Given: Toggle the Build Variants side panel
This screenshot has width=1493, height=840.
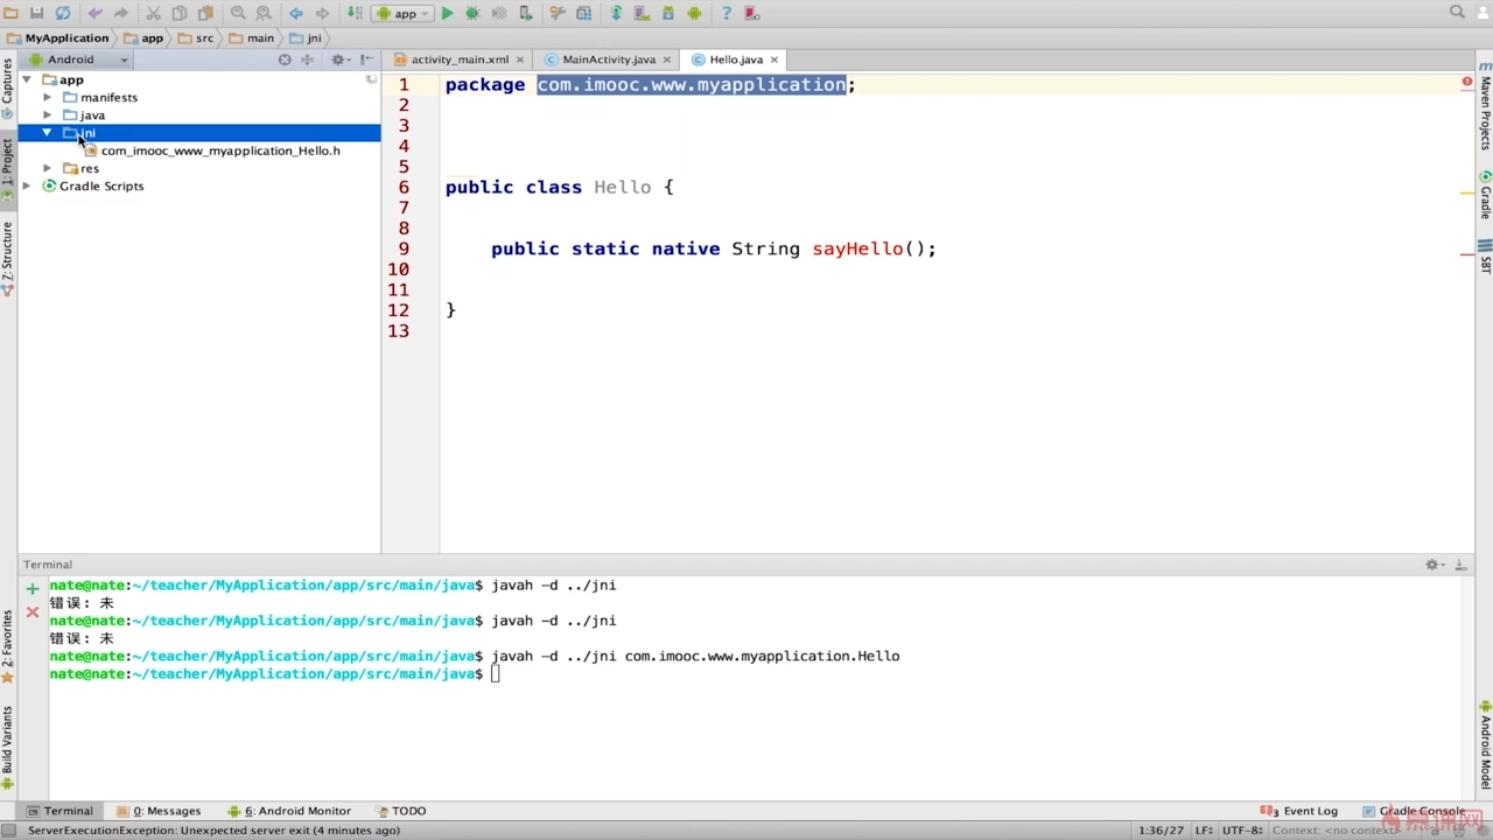Looking at the screenshot, I should click(8, 746).
